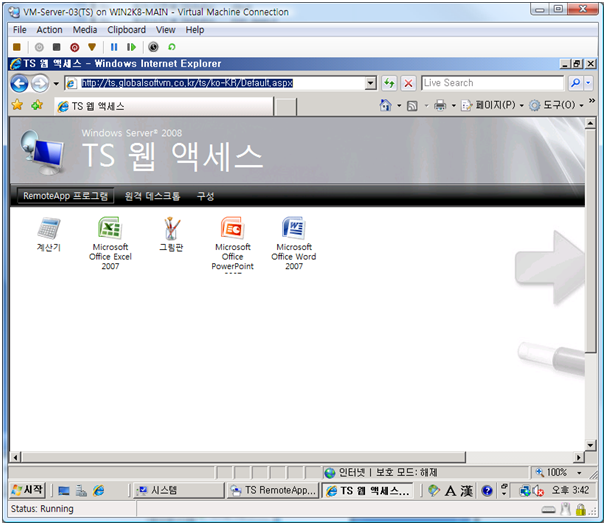
Task: Launch Microsoft Office Excel 2007 RemoteApp
Action: (110, 243)
